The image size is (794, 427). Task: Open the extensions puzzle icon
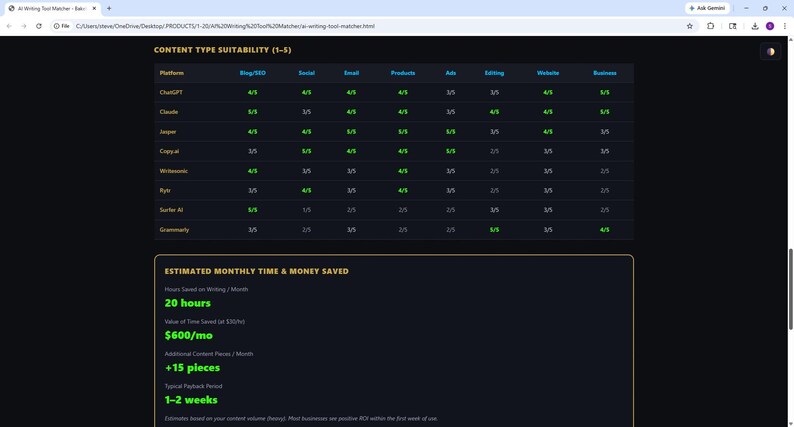[x=710, y=26]
